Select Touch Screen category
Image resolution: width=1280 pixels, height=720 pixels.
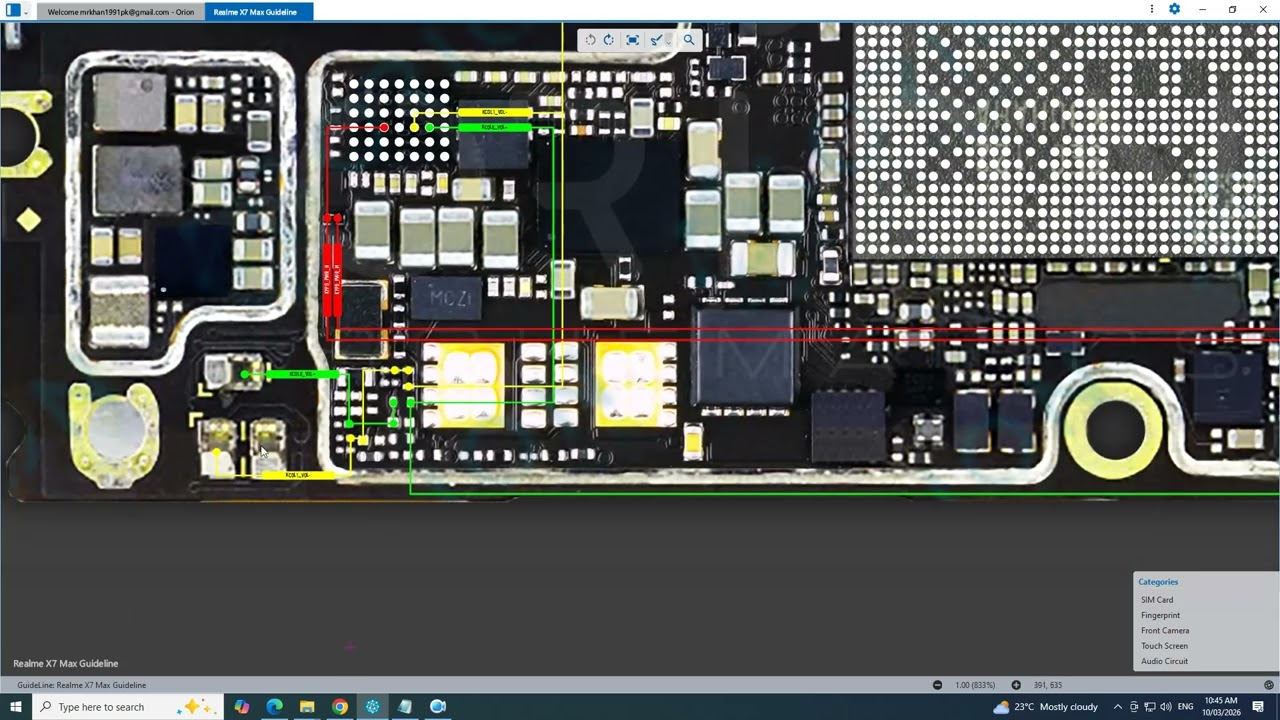[1164, 646]
